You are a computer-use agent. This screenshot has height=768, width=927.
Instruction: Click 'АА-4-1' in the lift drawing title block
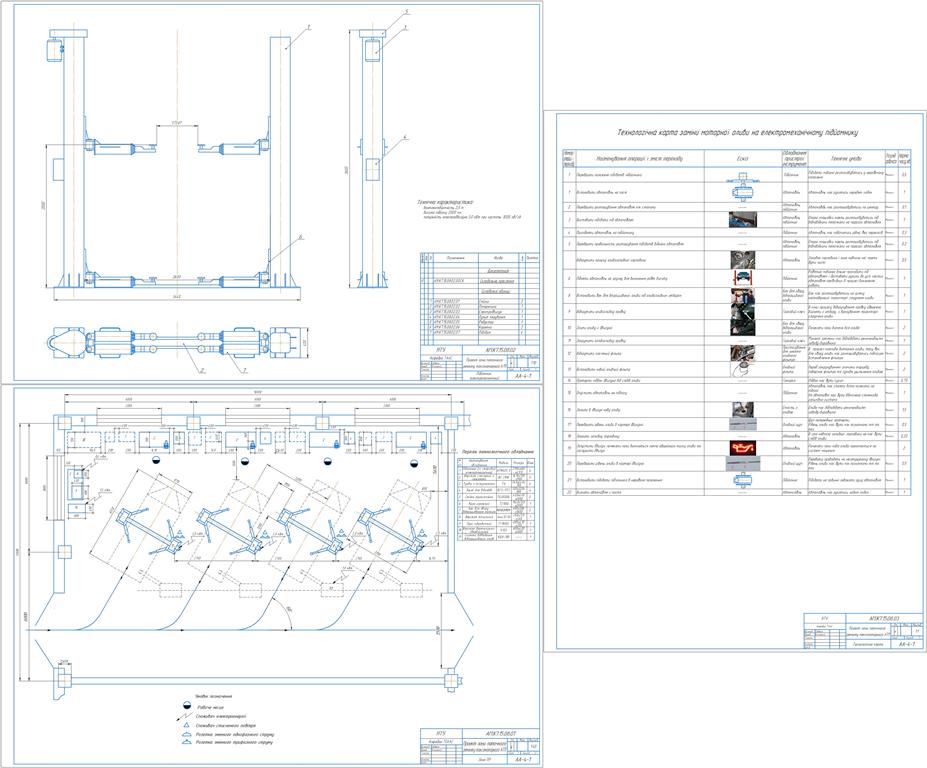[524, 375]
